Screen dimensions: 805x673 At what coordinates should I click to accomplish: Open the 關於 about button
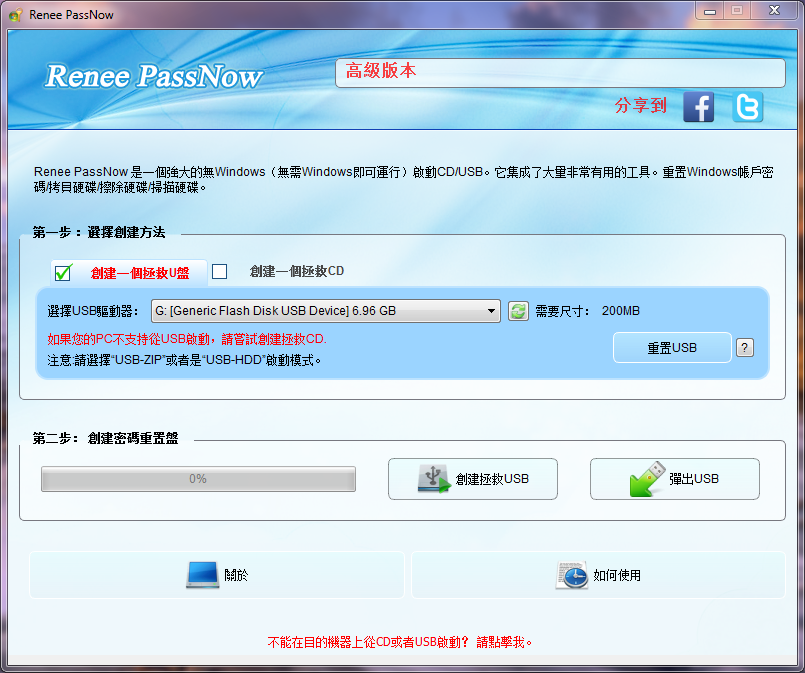(x=217, y=575)
